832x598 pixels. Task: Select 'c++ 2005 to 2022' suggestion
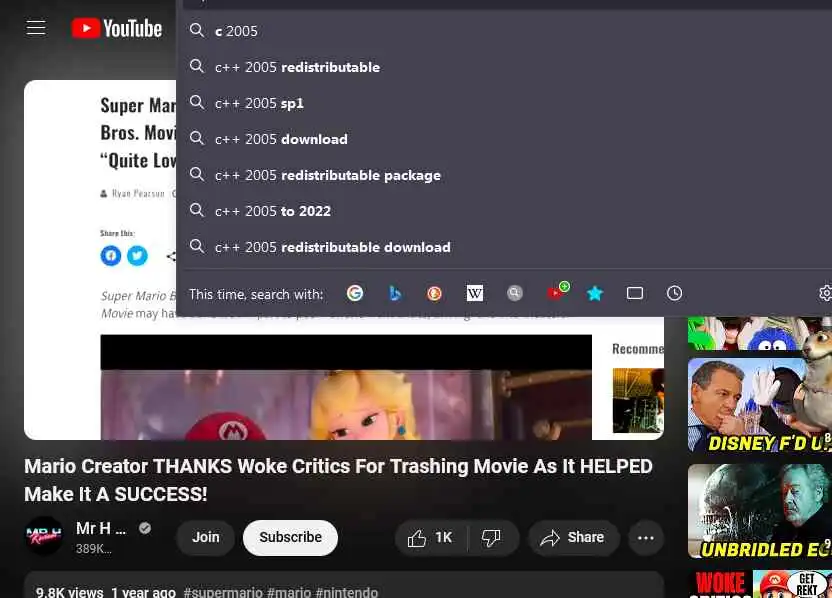click(504, 211)
